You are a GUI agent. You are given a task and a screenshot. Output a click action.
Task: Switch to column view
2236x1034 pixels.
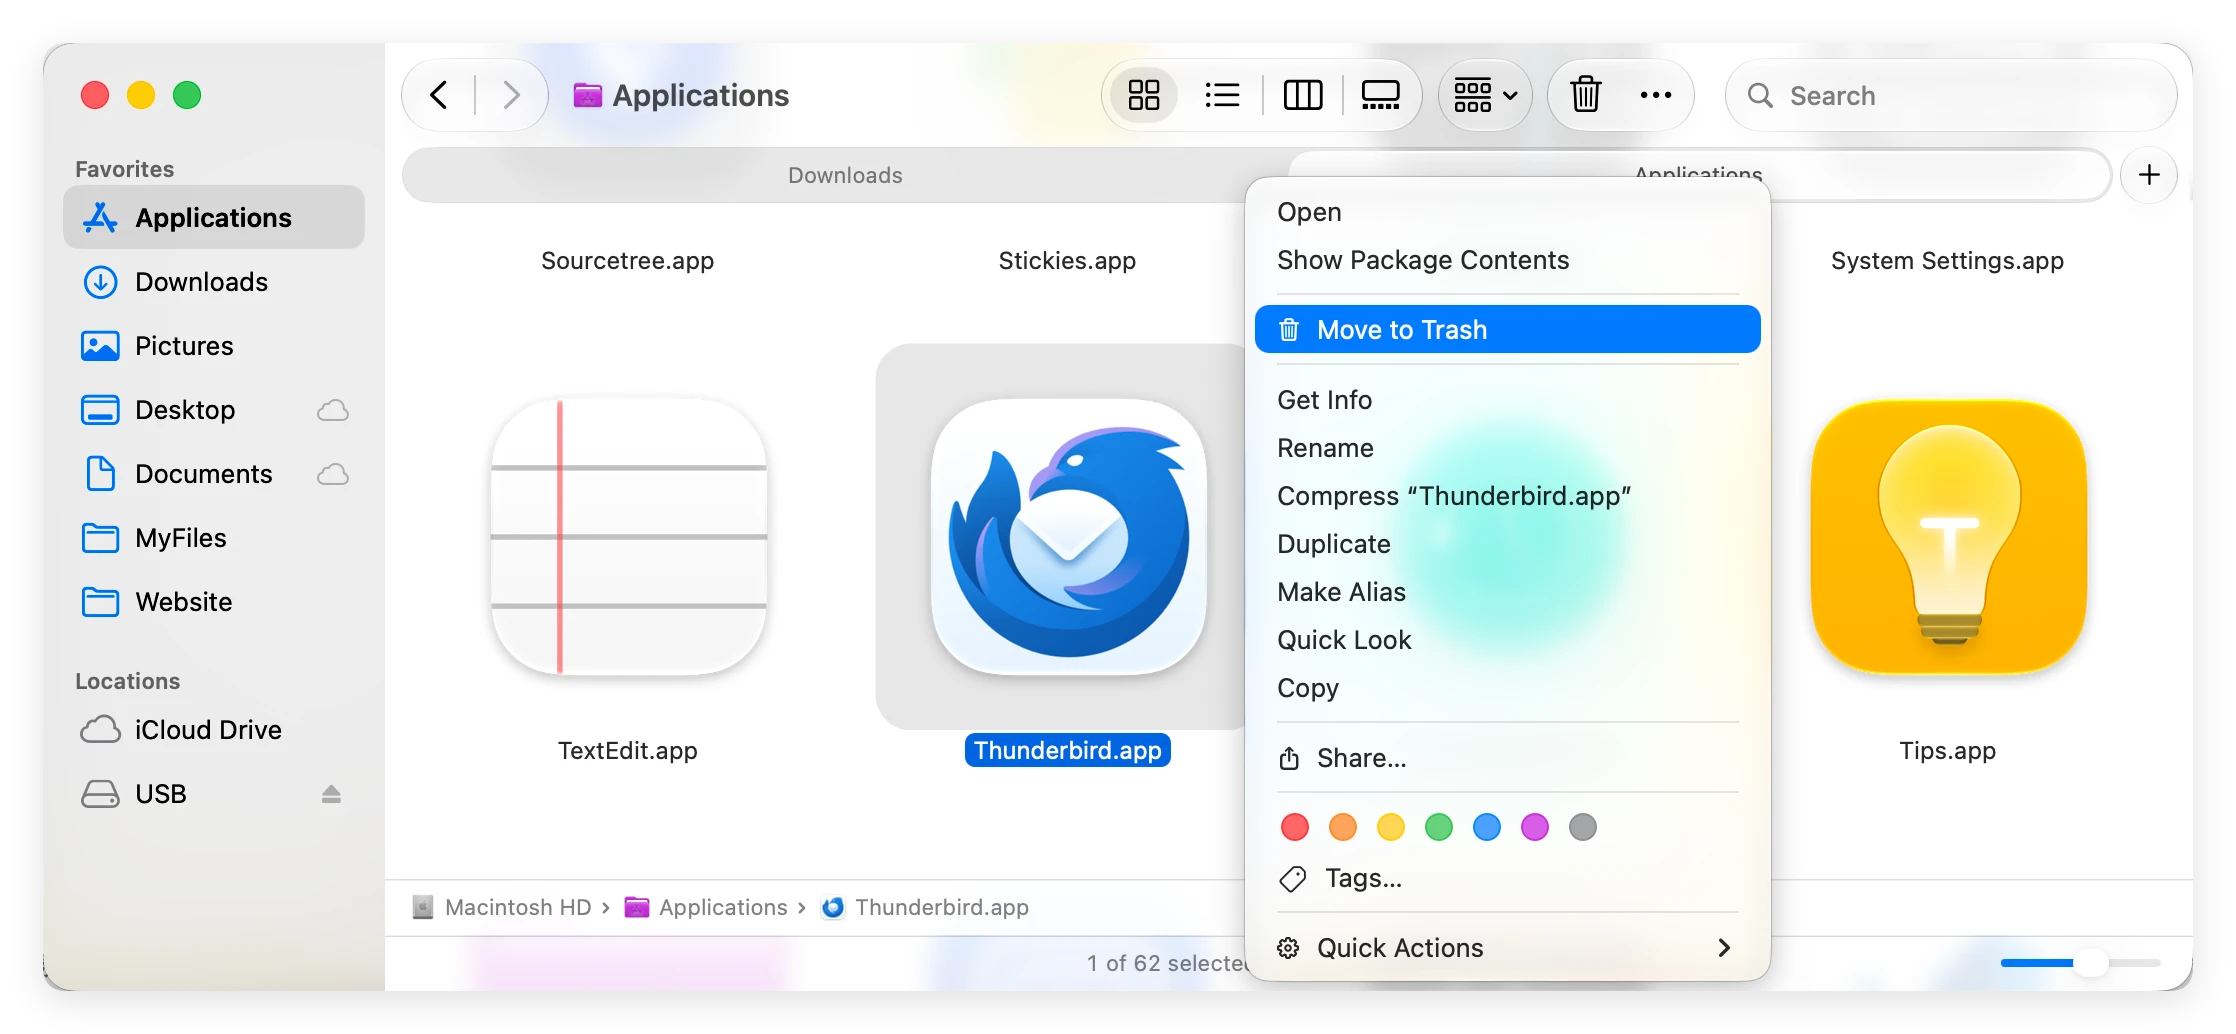coord(1302,95)
